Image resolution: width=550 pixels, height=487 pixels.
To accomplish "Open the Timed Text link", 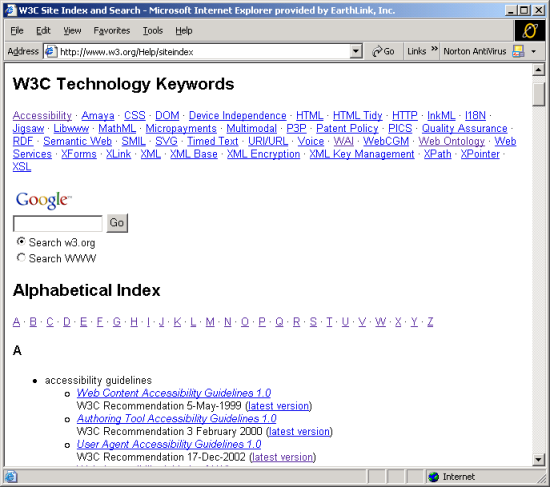I will pyautogui.click(x=213, y=141).
